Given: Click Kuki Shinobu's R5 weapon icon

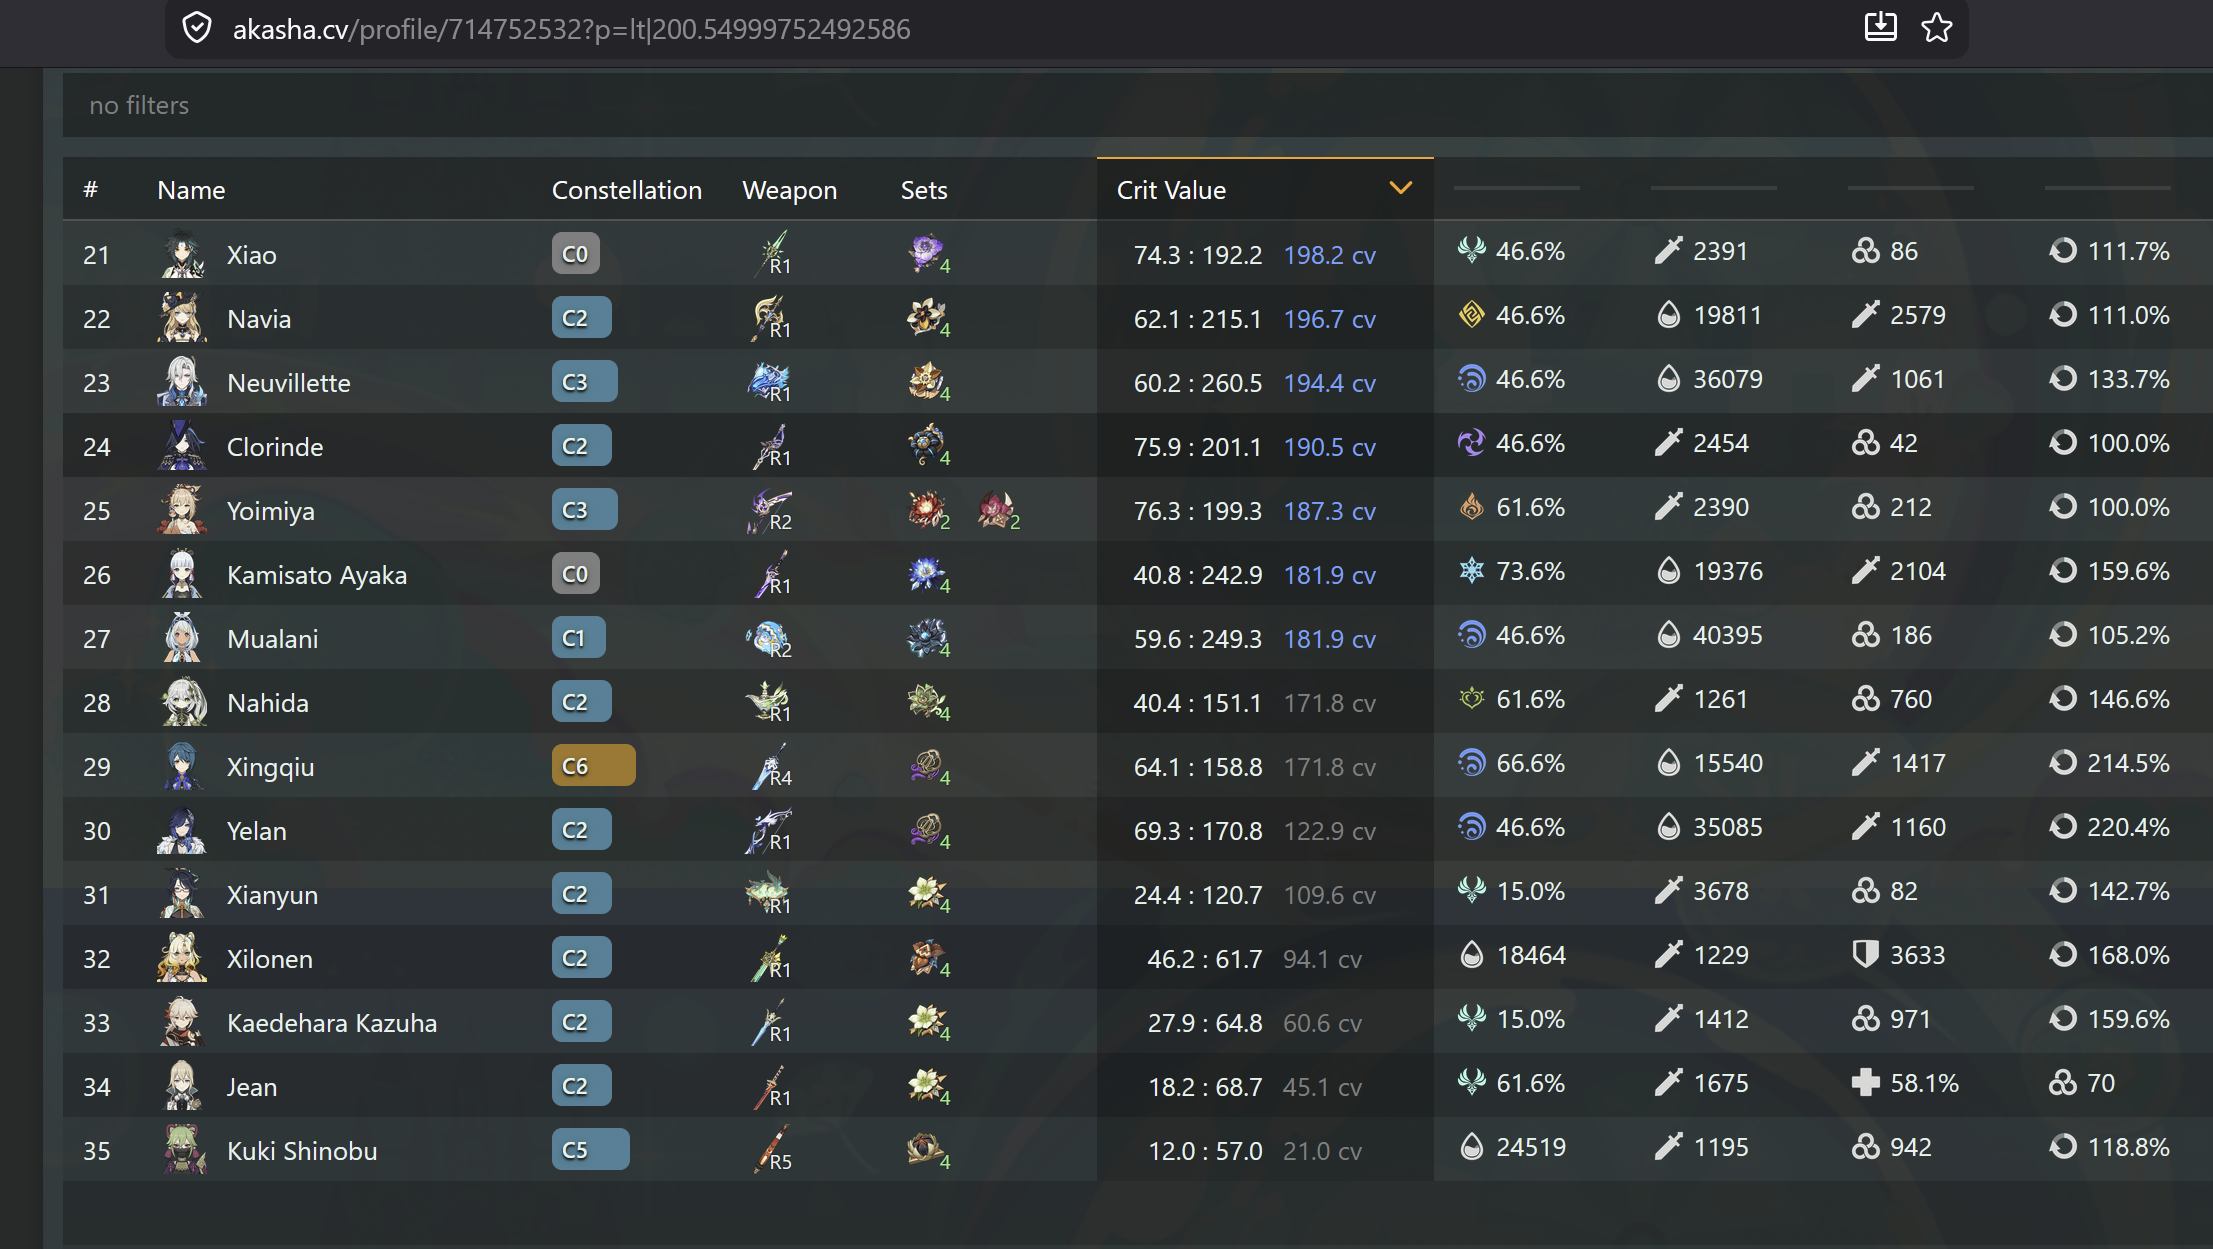Looking at the screenshot, I should [771, 1149].
